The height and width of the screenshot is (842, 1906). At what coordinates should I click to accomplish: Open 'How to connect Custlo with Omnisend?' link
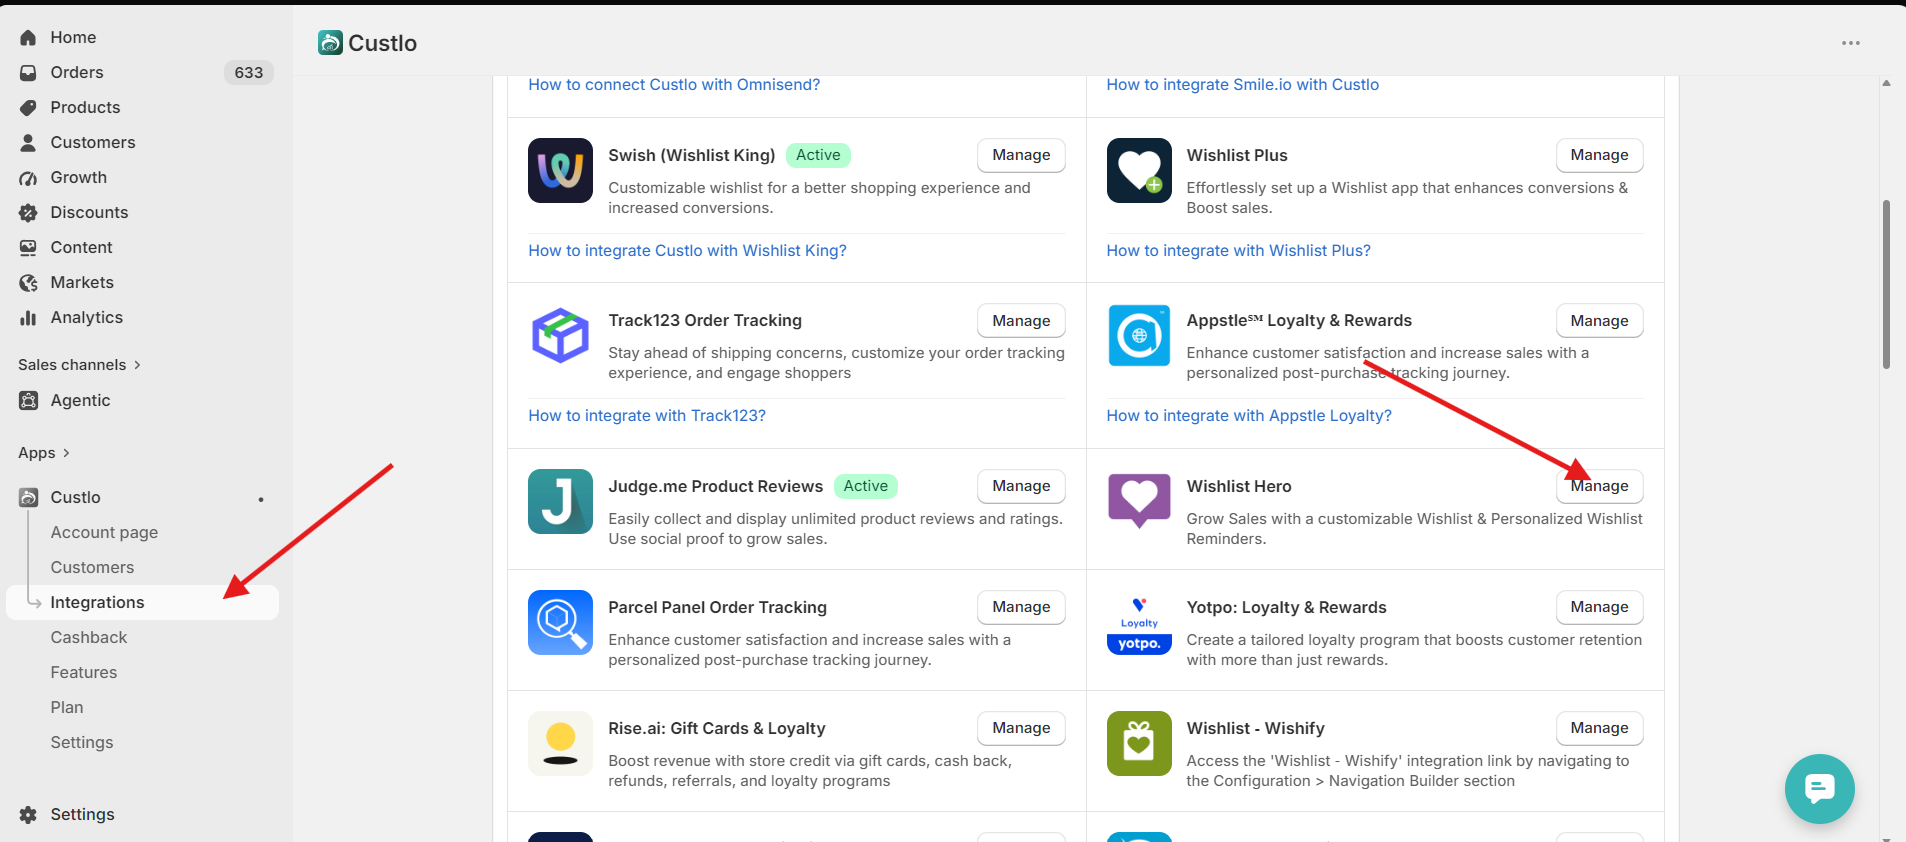point(674,85)
